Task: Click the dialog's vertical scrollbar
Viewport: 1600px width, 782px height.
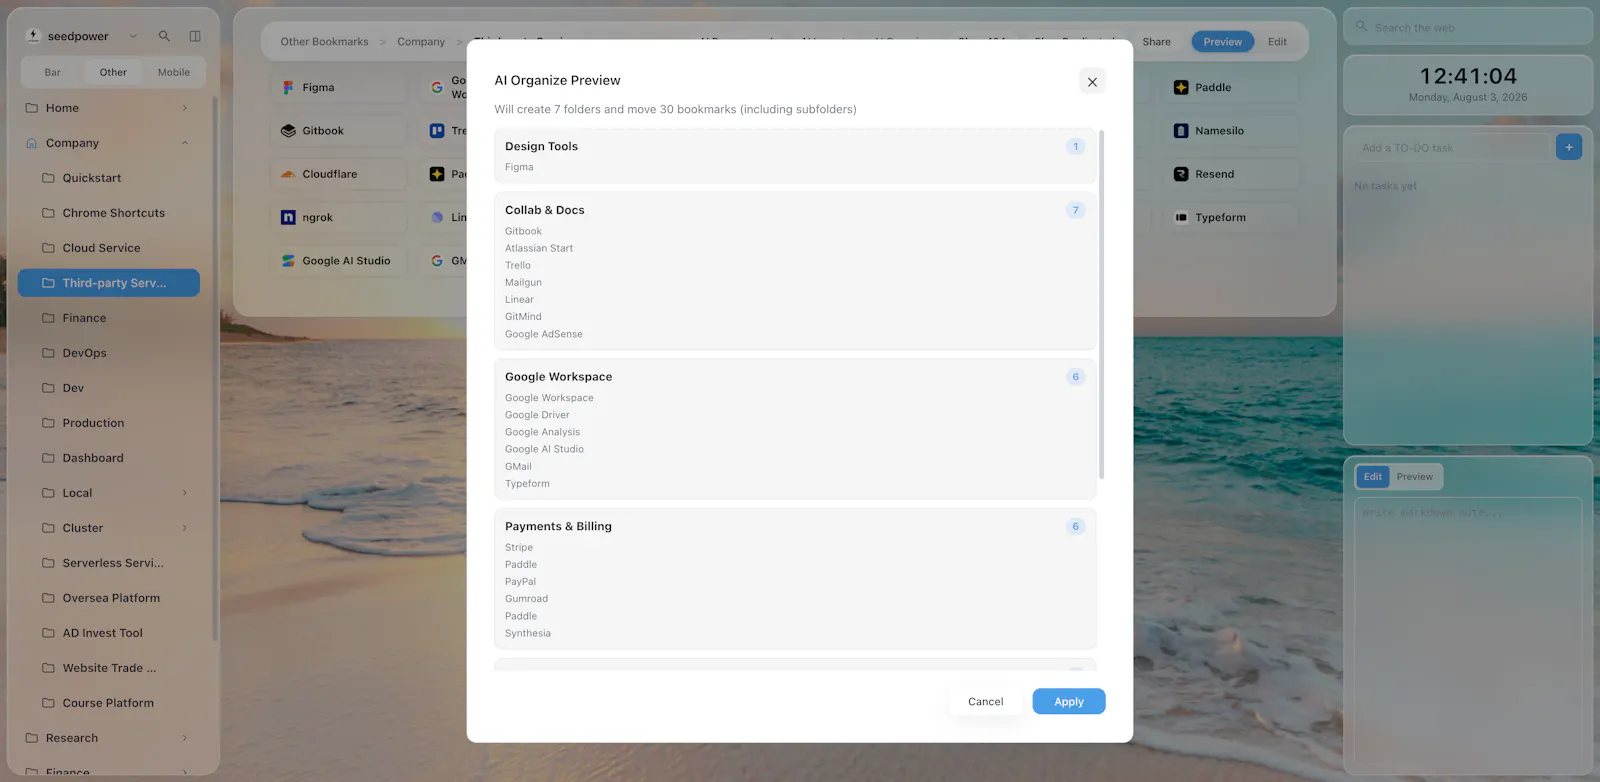Action: coord(1101,304)
